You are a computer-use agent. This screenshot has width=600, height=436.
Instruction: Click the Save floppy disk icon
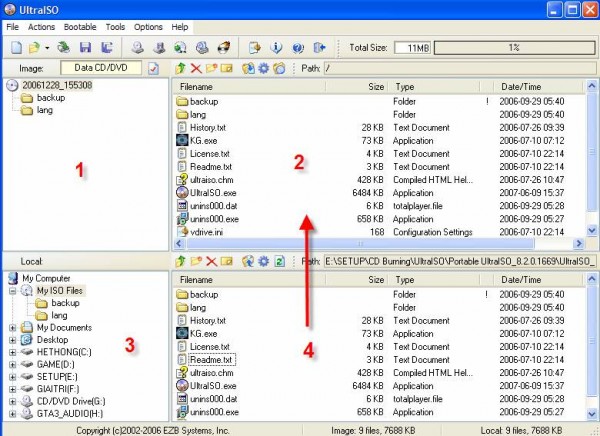(x=85, y=47)
